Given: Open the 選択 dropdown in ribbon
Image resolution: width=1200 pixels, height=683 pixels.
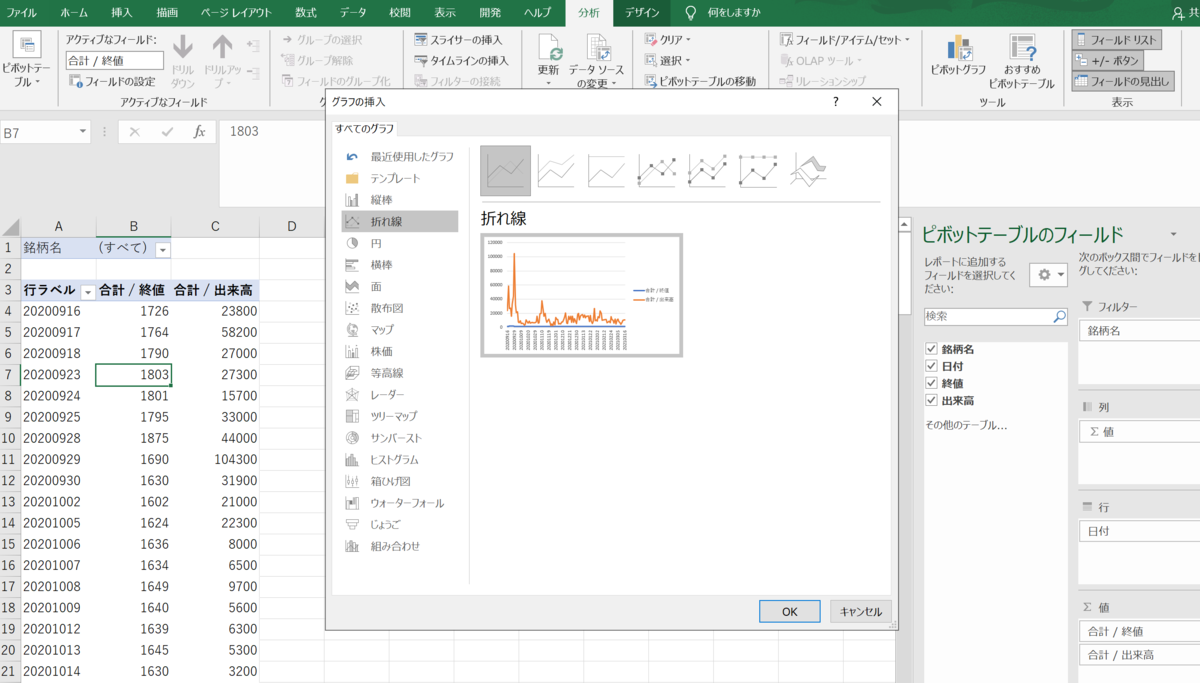Looking at the screenshot, I should pos(668,61).
